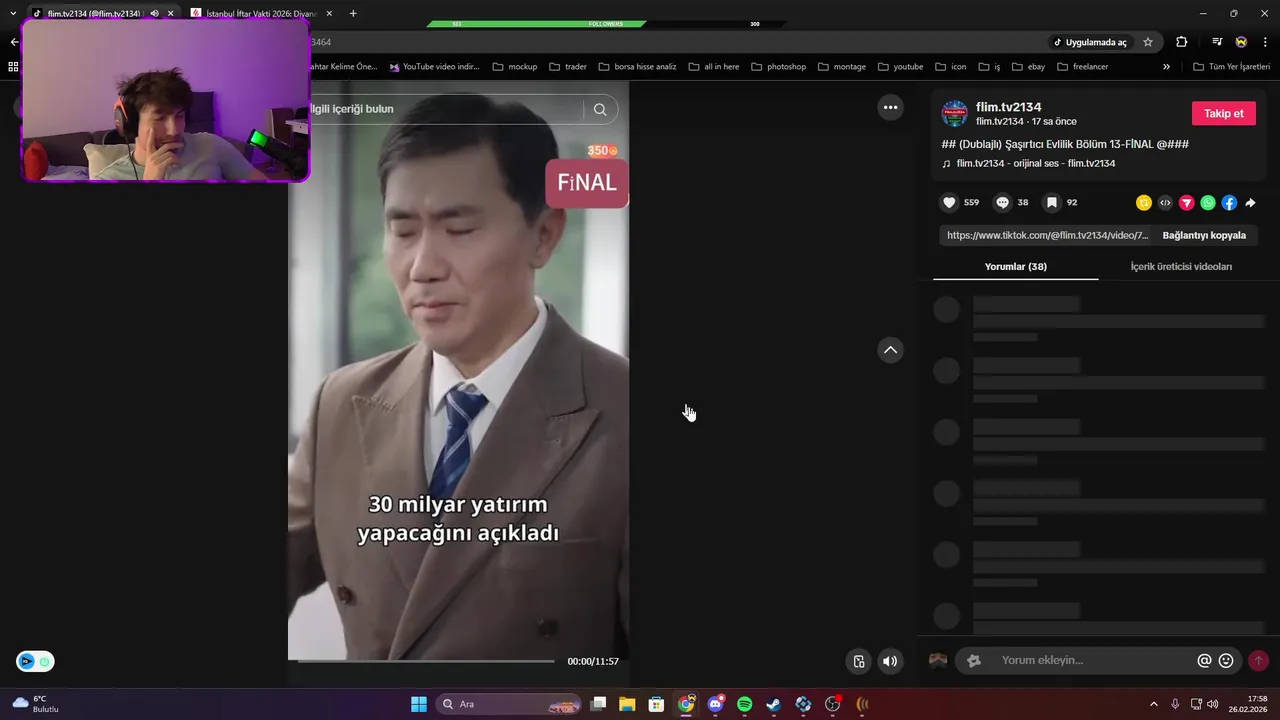Open a new browser tab with the plus

(x=353, y=14)
